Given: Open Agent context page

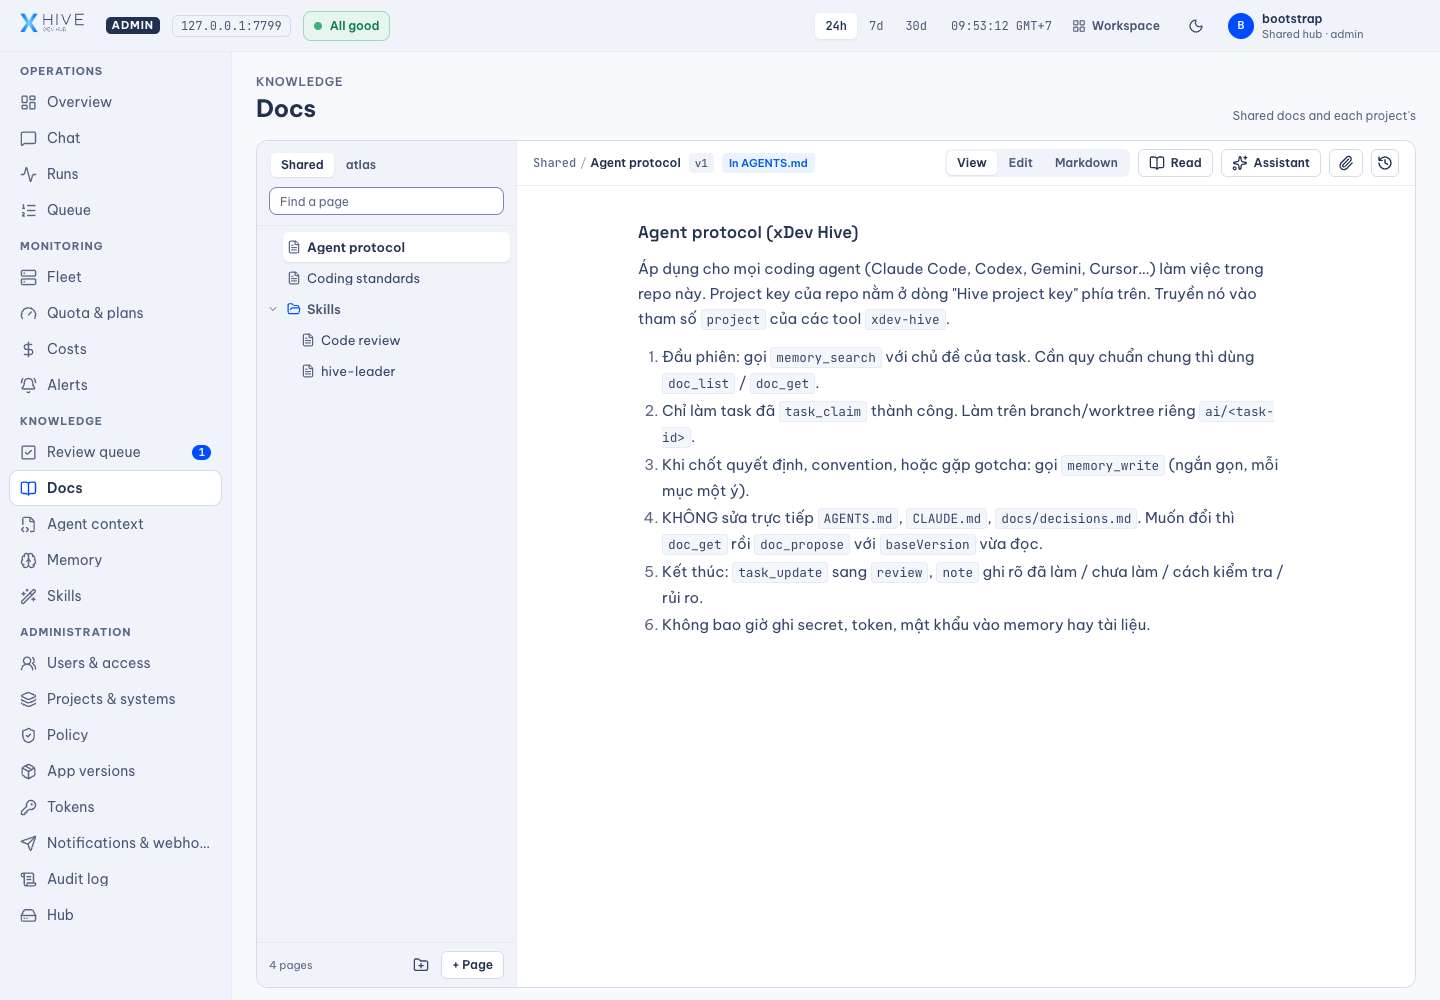Looking at the screenshot, I should point(115,524).
